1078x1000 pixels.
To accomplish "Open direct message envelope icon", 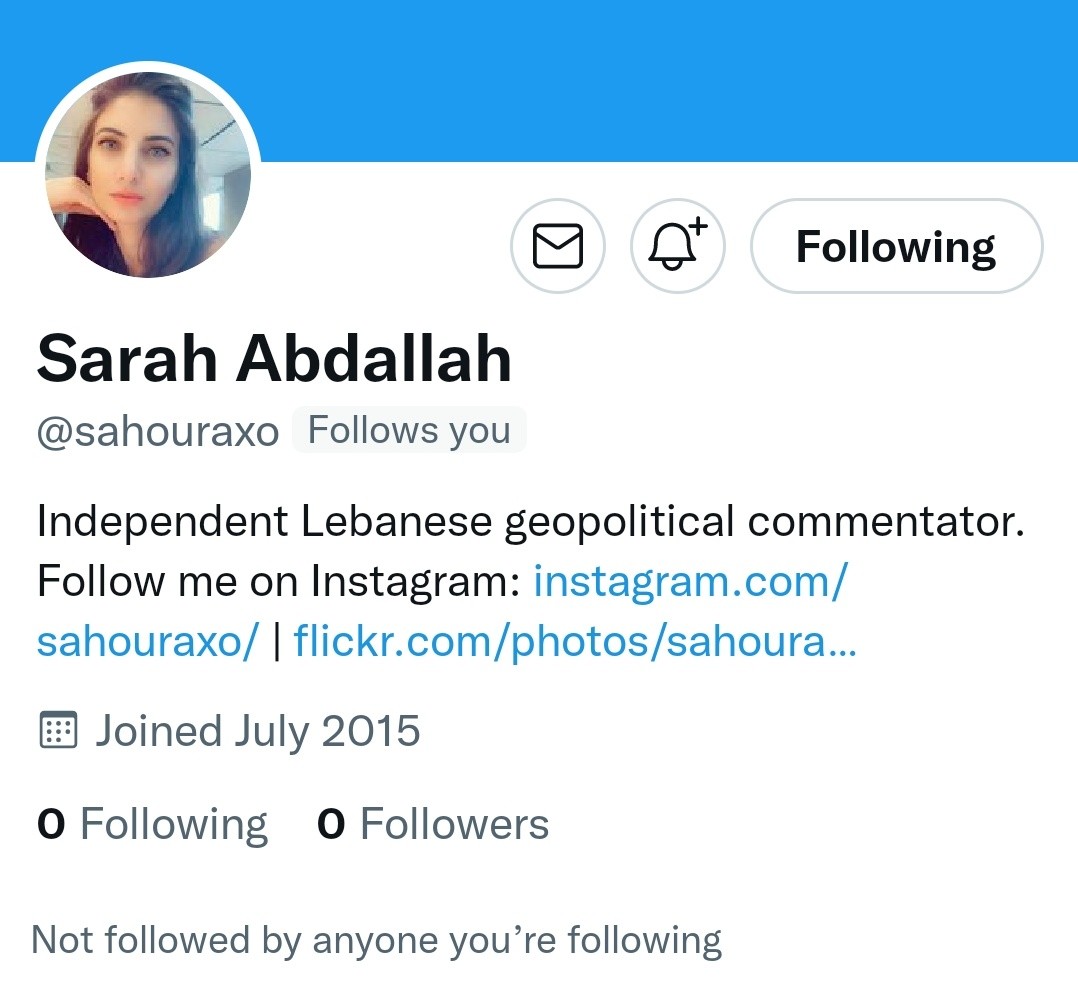I will (558, 246).
